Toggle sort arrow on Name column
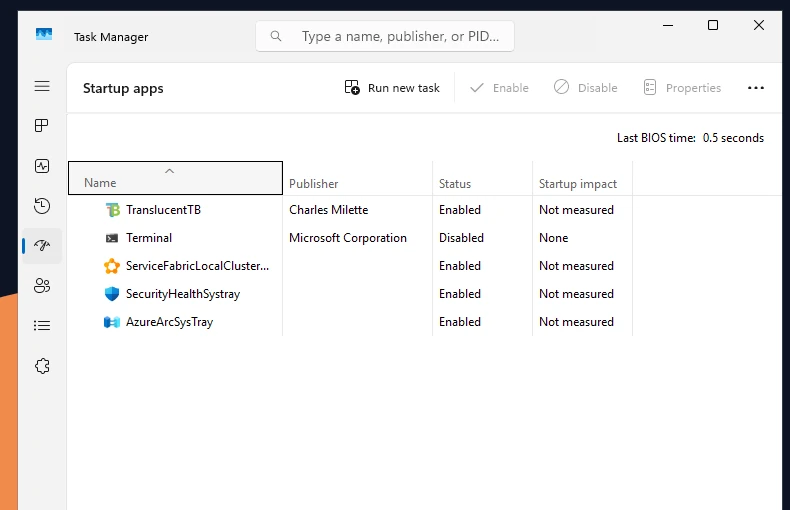Image resolution: width=790 pixels, height=510 pixels. (169, 171)
